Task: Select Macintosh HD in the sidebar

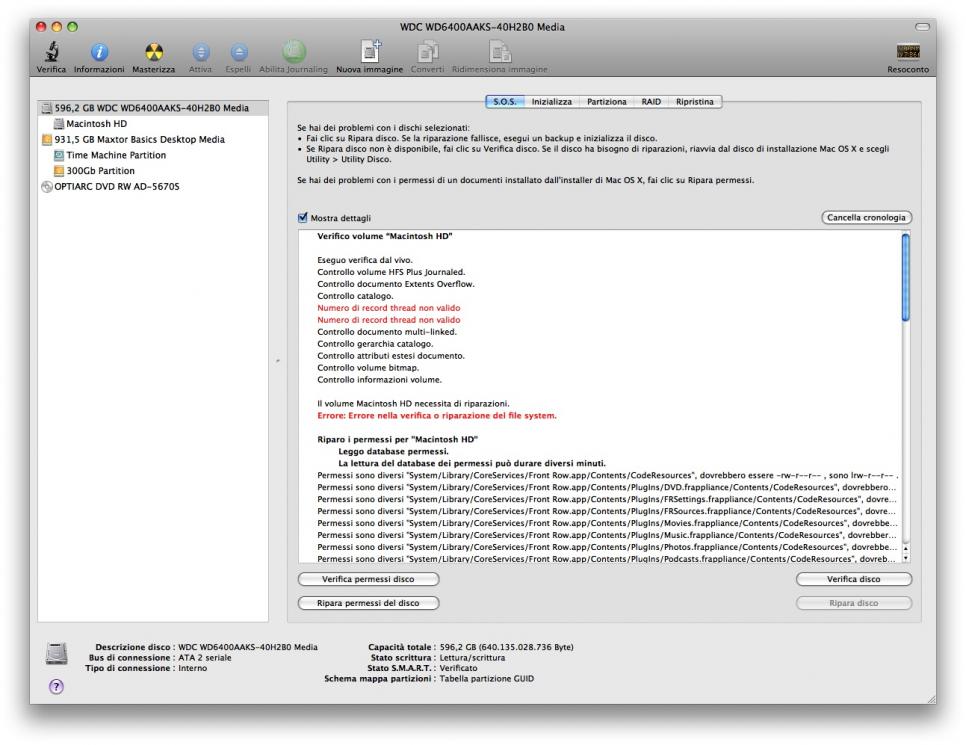Action: click(153, 124)
